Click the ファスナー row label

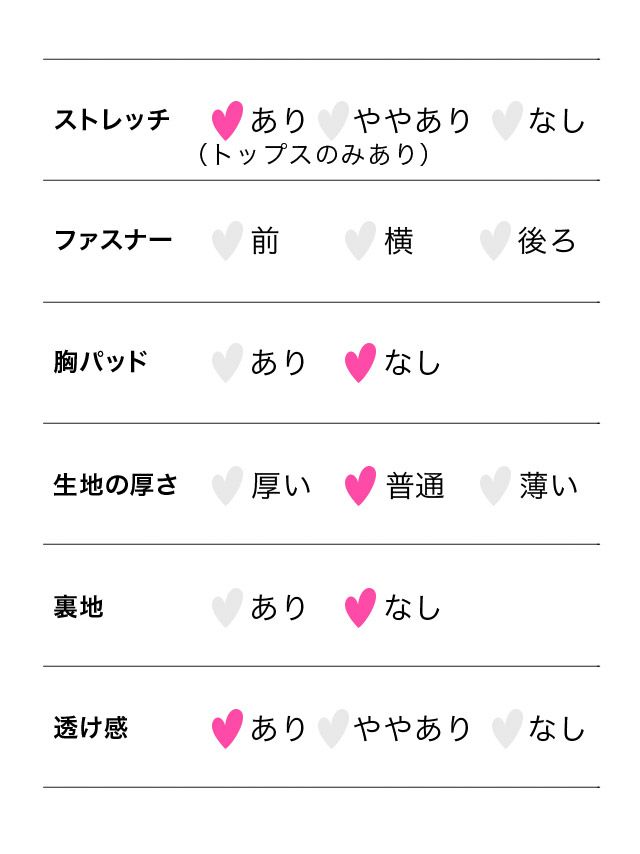click(112, 241)
